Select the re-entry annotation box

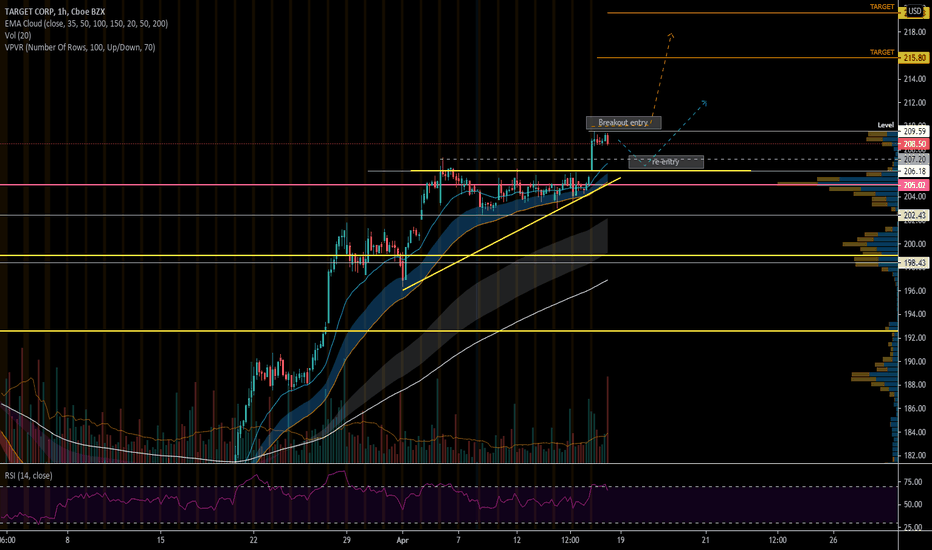click(666, 162)
